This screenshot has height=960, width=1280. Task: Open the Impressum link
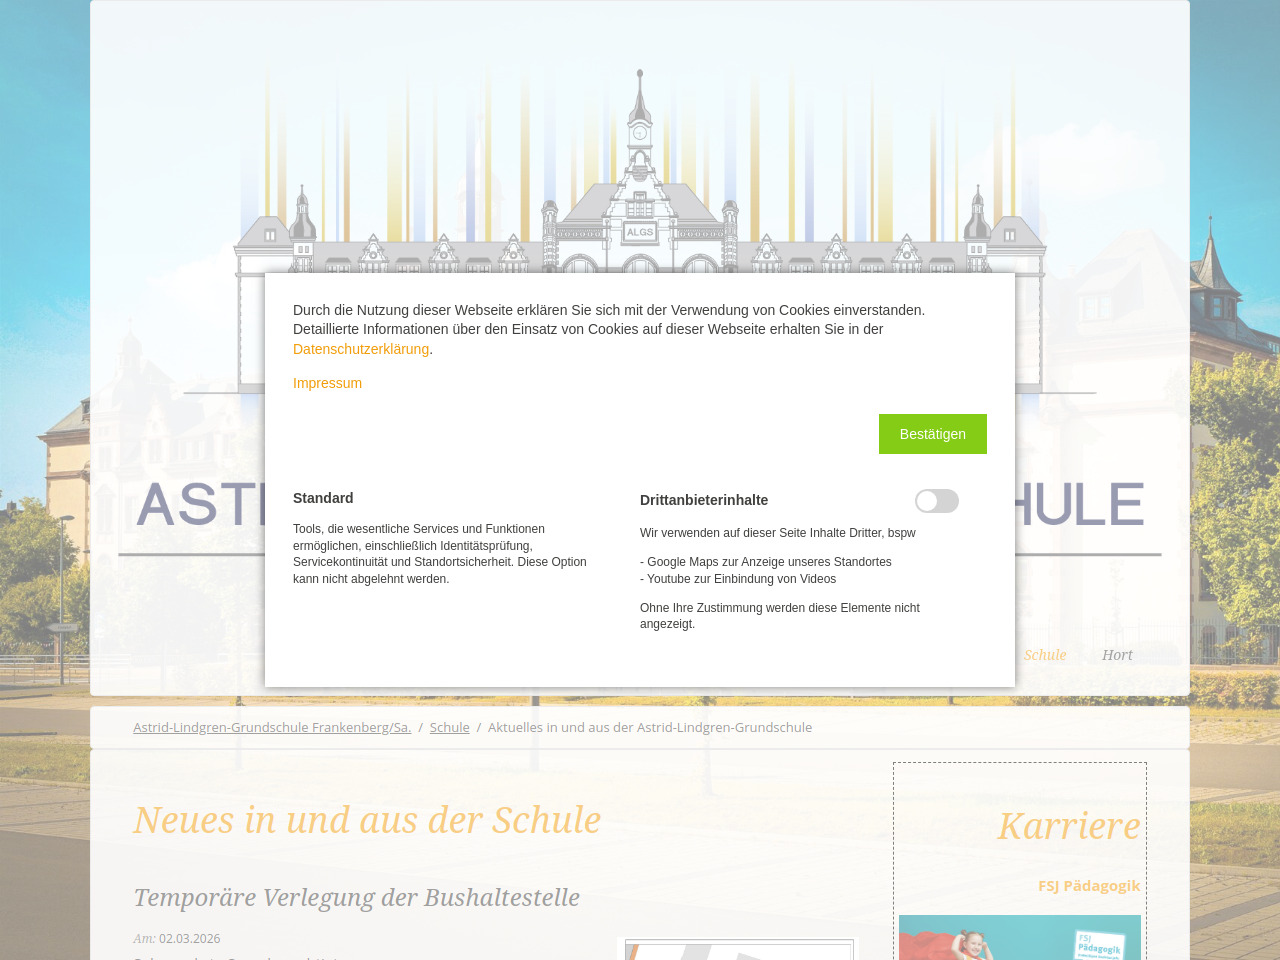(327, 383)
